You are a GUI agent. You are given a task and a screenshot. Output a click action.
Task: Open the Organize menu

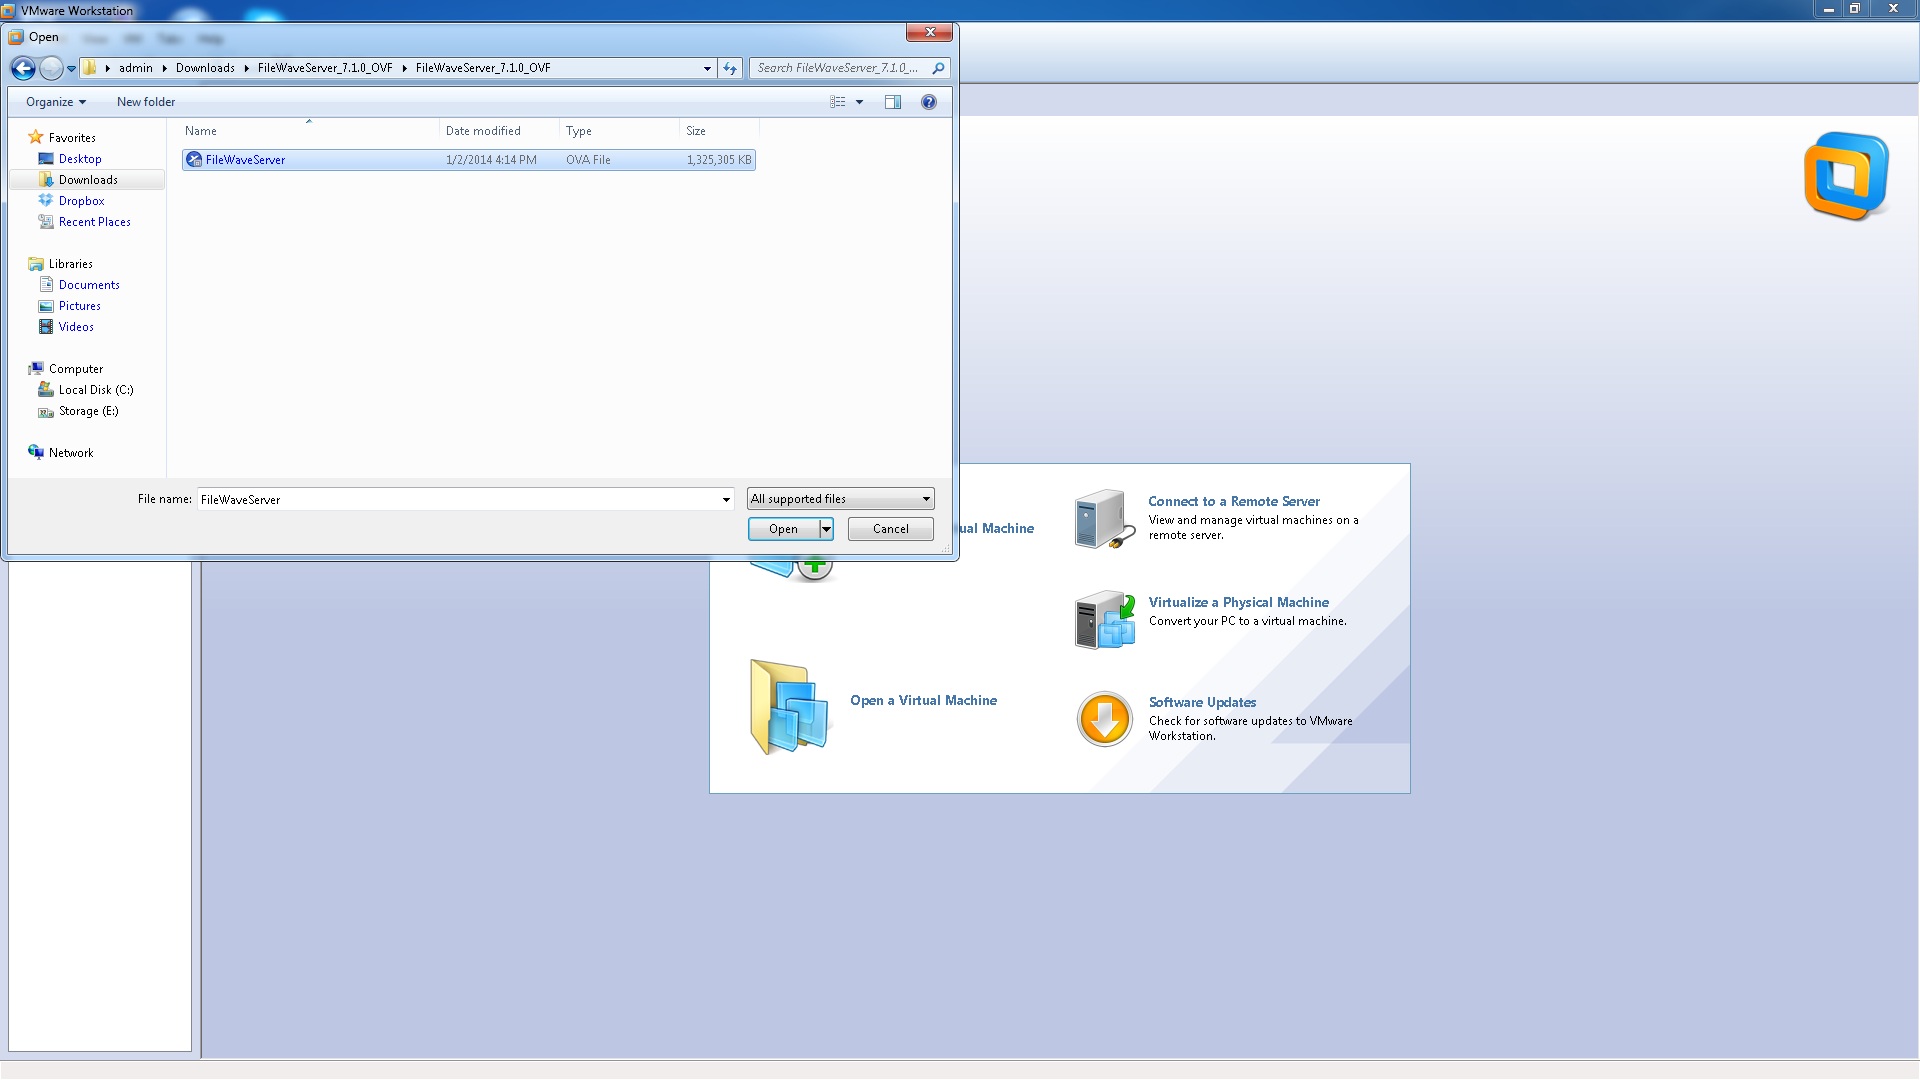coord(56,102)
